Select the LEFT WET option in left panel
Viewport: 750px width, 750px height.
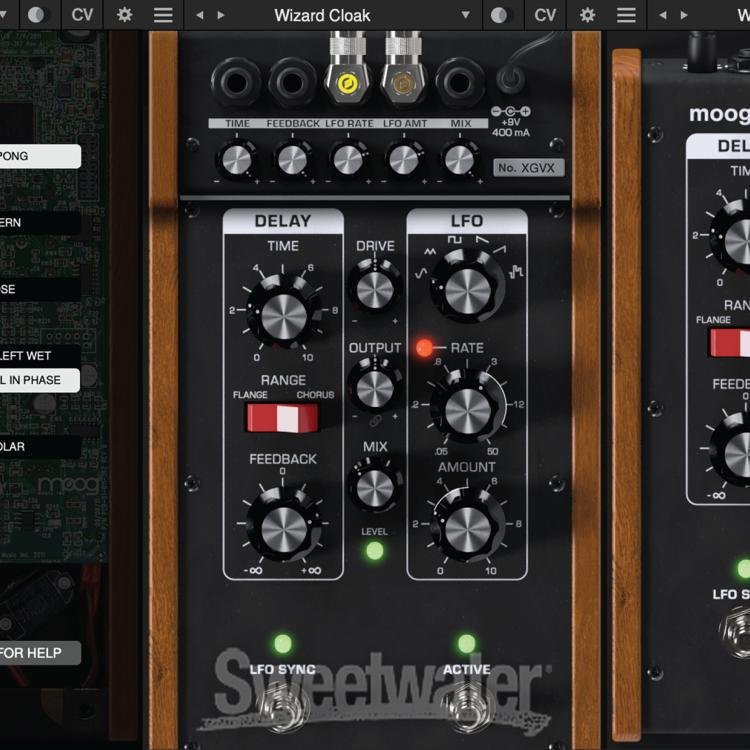click(x=40, y=356)
